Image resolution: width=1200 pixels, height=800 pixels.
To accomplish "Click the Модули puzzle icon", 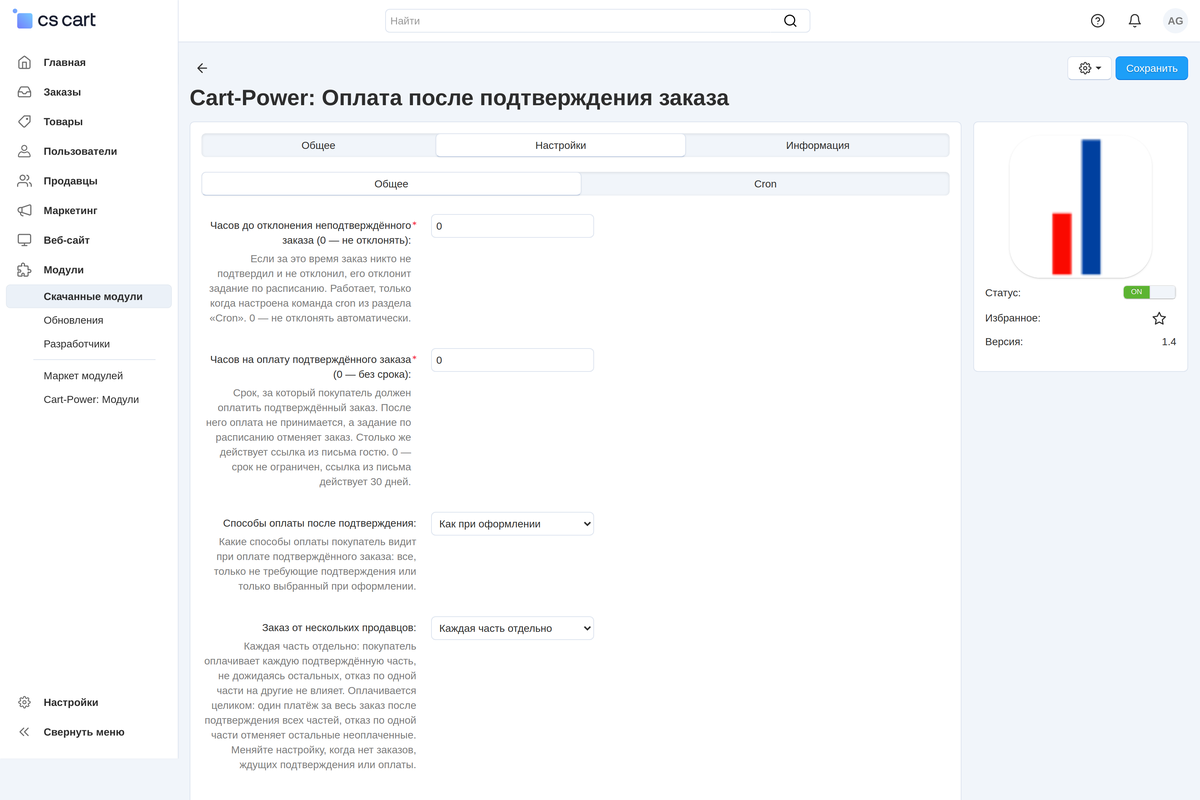I will [x=25, y=270].
